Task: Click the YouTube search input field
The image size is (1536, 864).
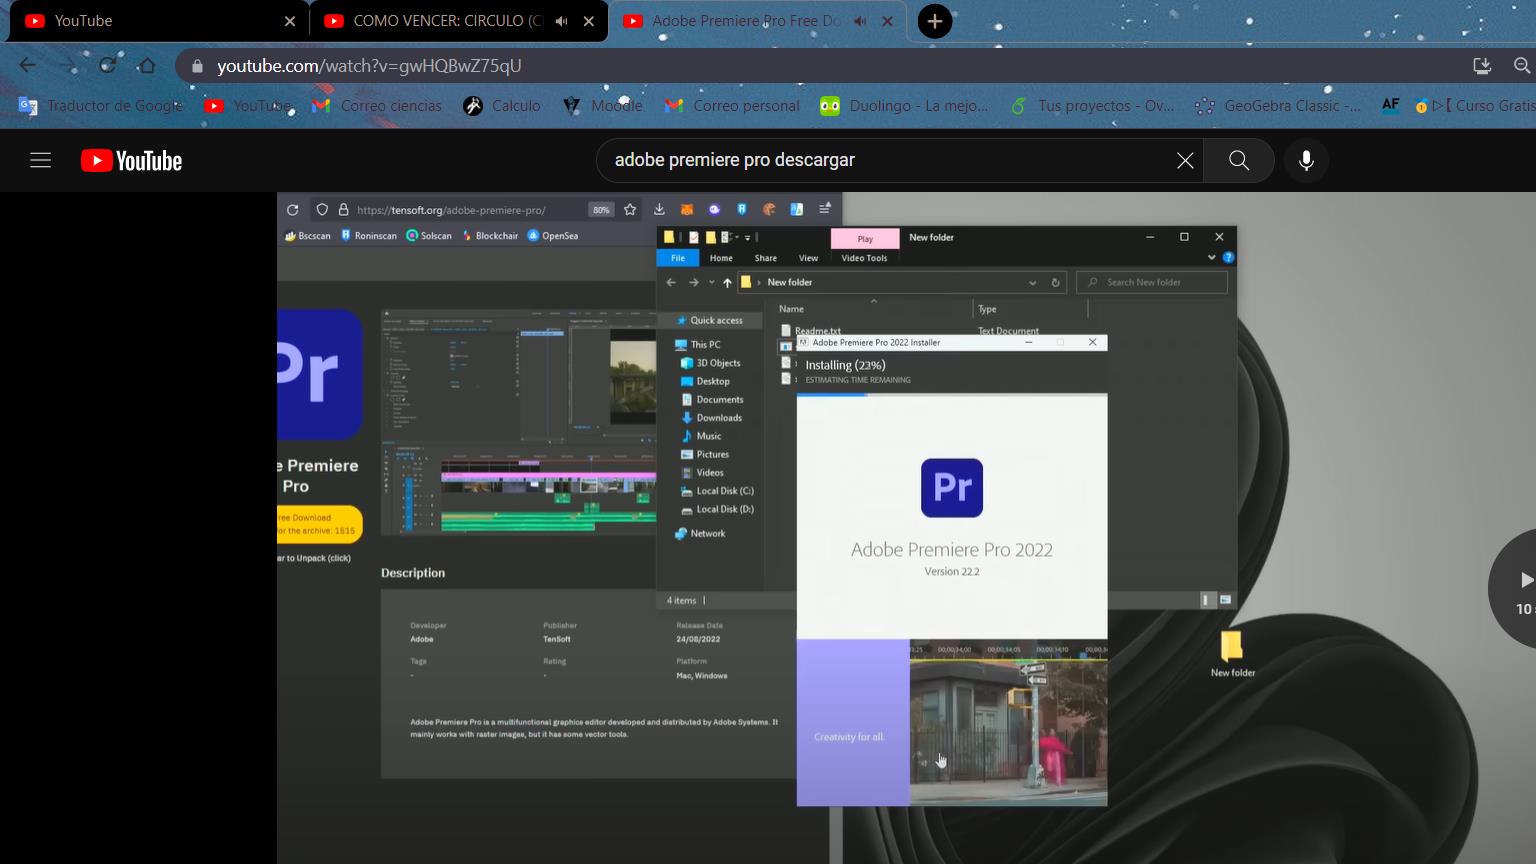Action: [880, 160]
